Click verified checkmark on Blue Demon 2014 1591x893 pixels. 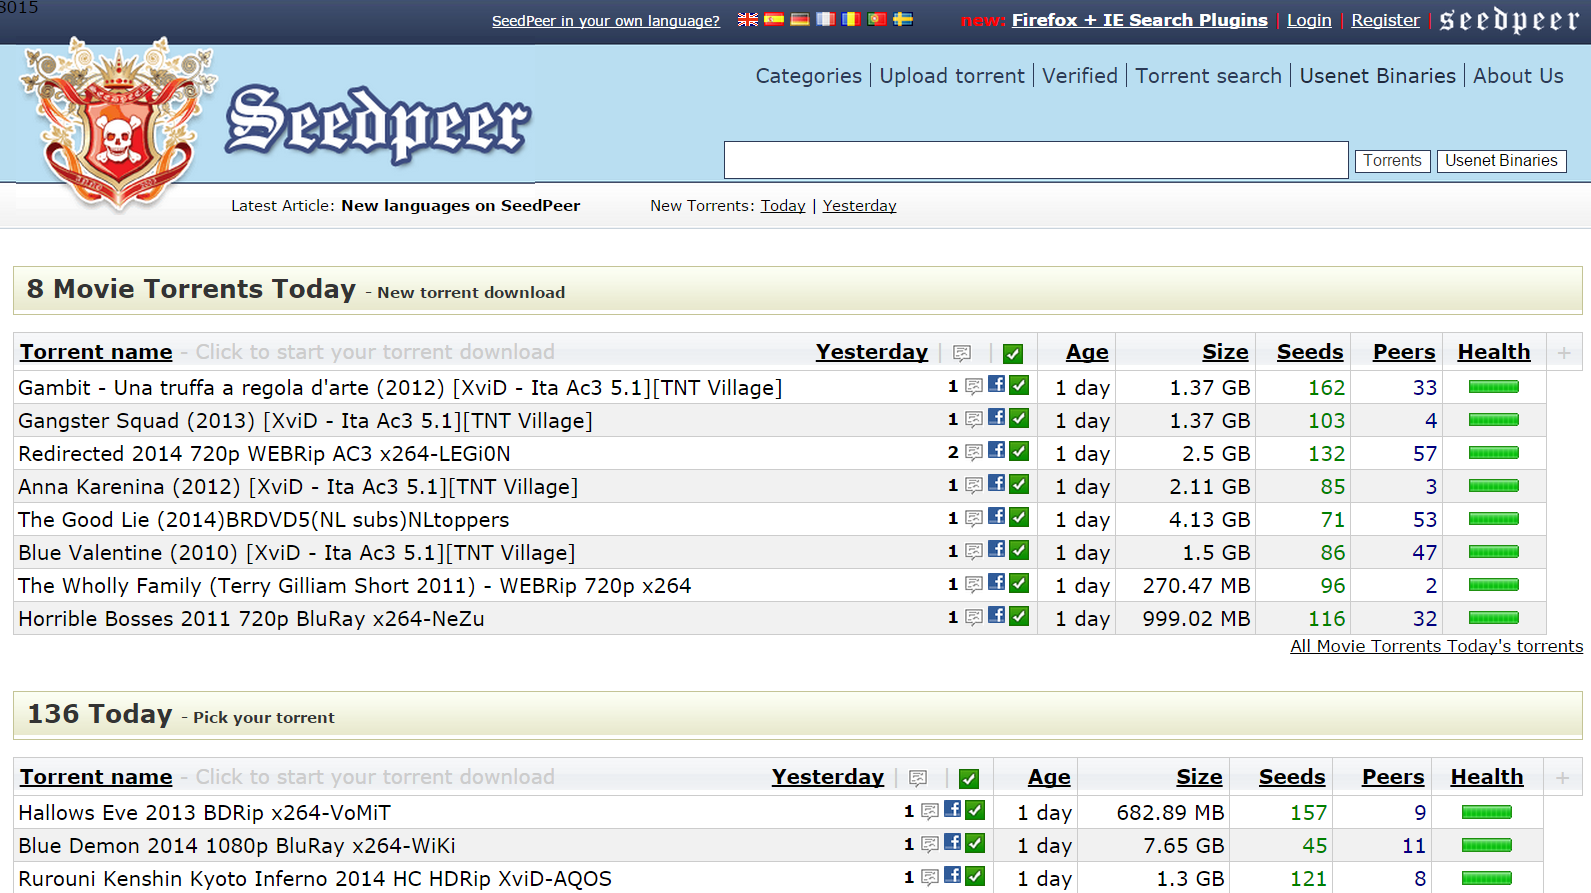coord(975,843)
